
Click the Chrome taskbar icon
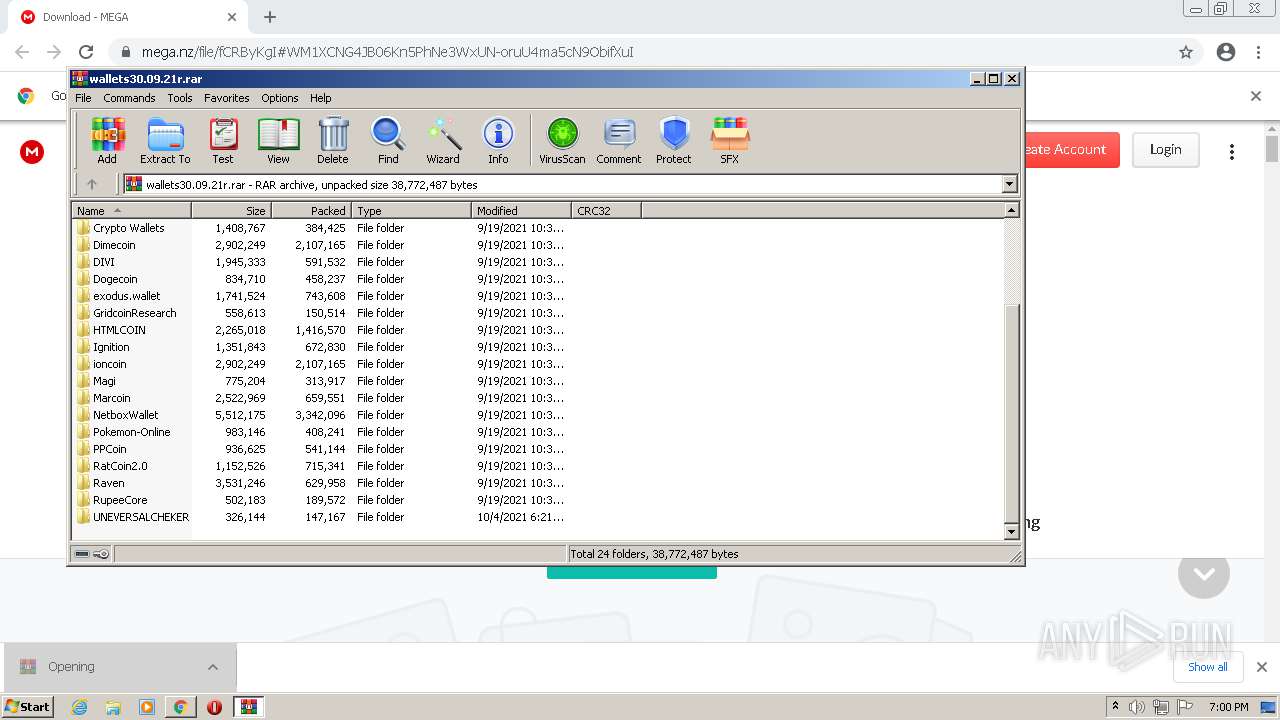180,707
